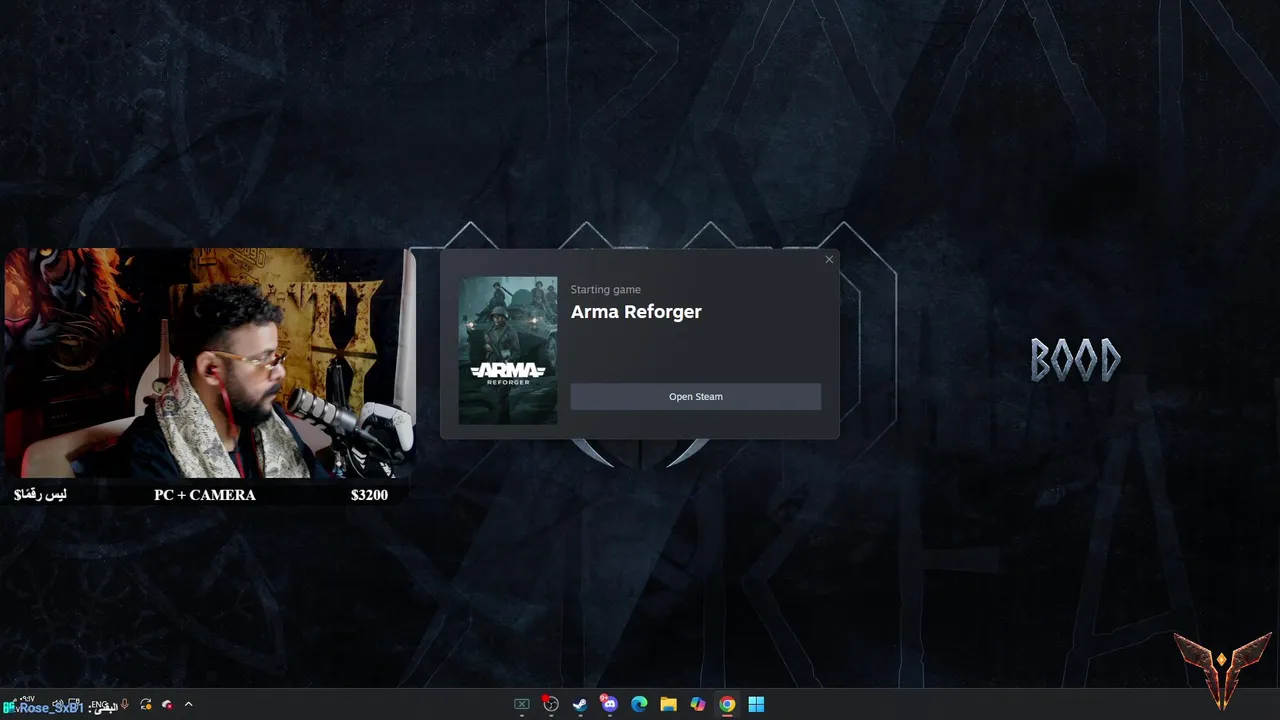
Task: Open OBS Studio from the taskbar
Action: [x=551, y=704]
